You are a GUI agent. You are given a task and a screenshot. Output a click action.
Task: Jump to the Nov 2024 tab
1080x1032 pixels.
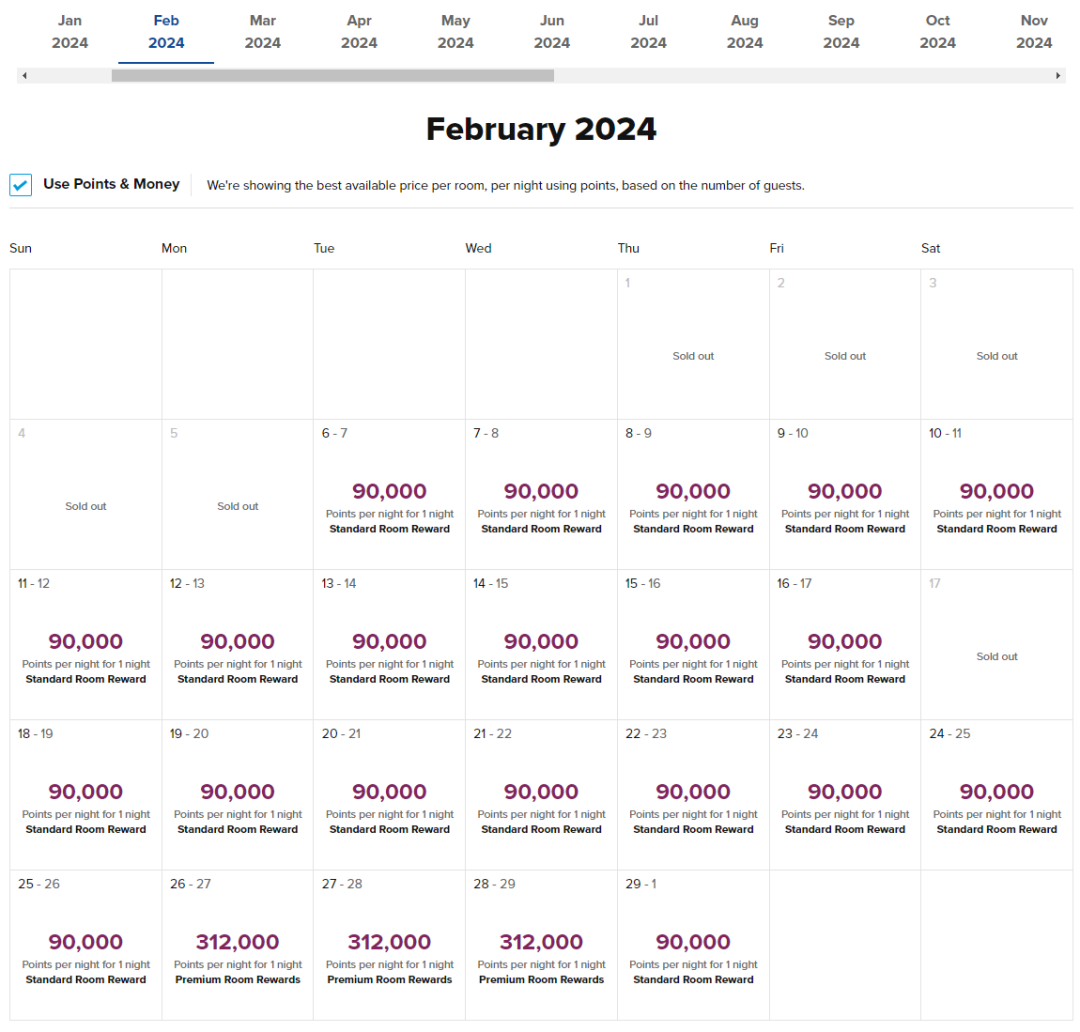pos(1034,32)
